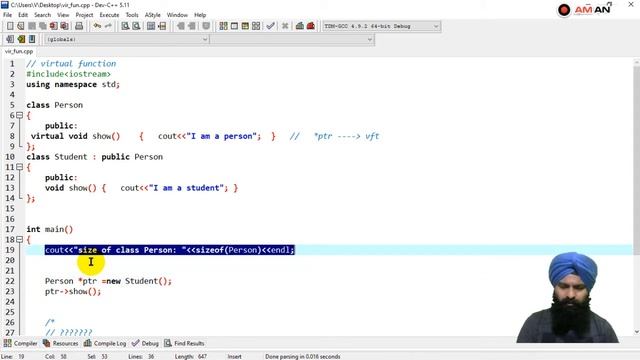This screenshot has height=360, width=640.
Task: Switch to the Debug bottom tab
Action: (145, 343)
